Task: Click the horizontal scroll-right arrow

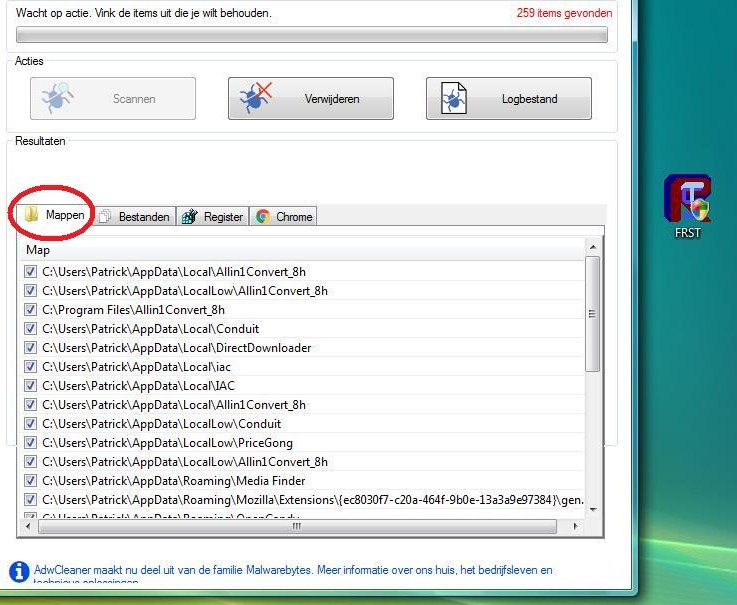Action: coord(575,526)
